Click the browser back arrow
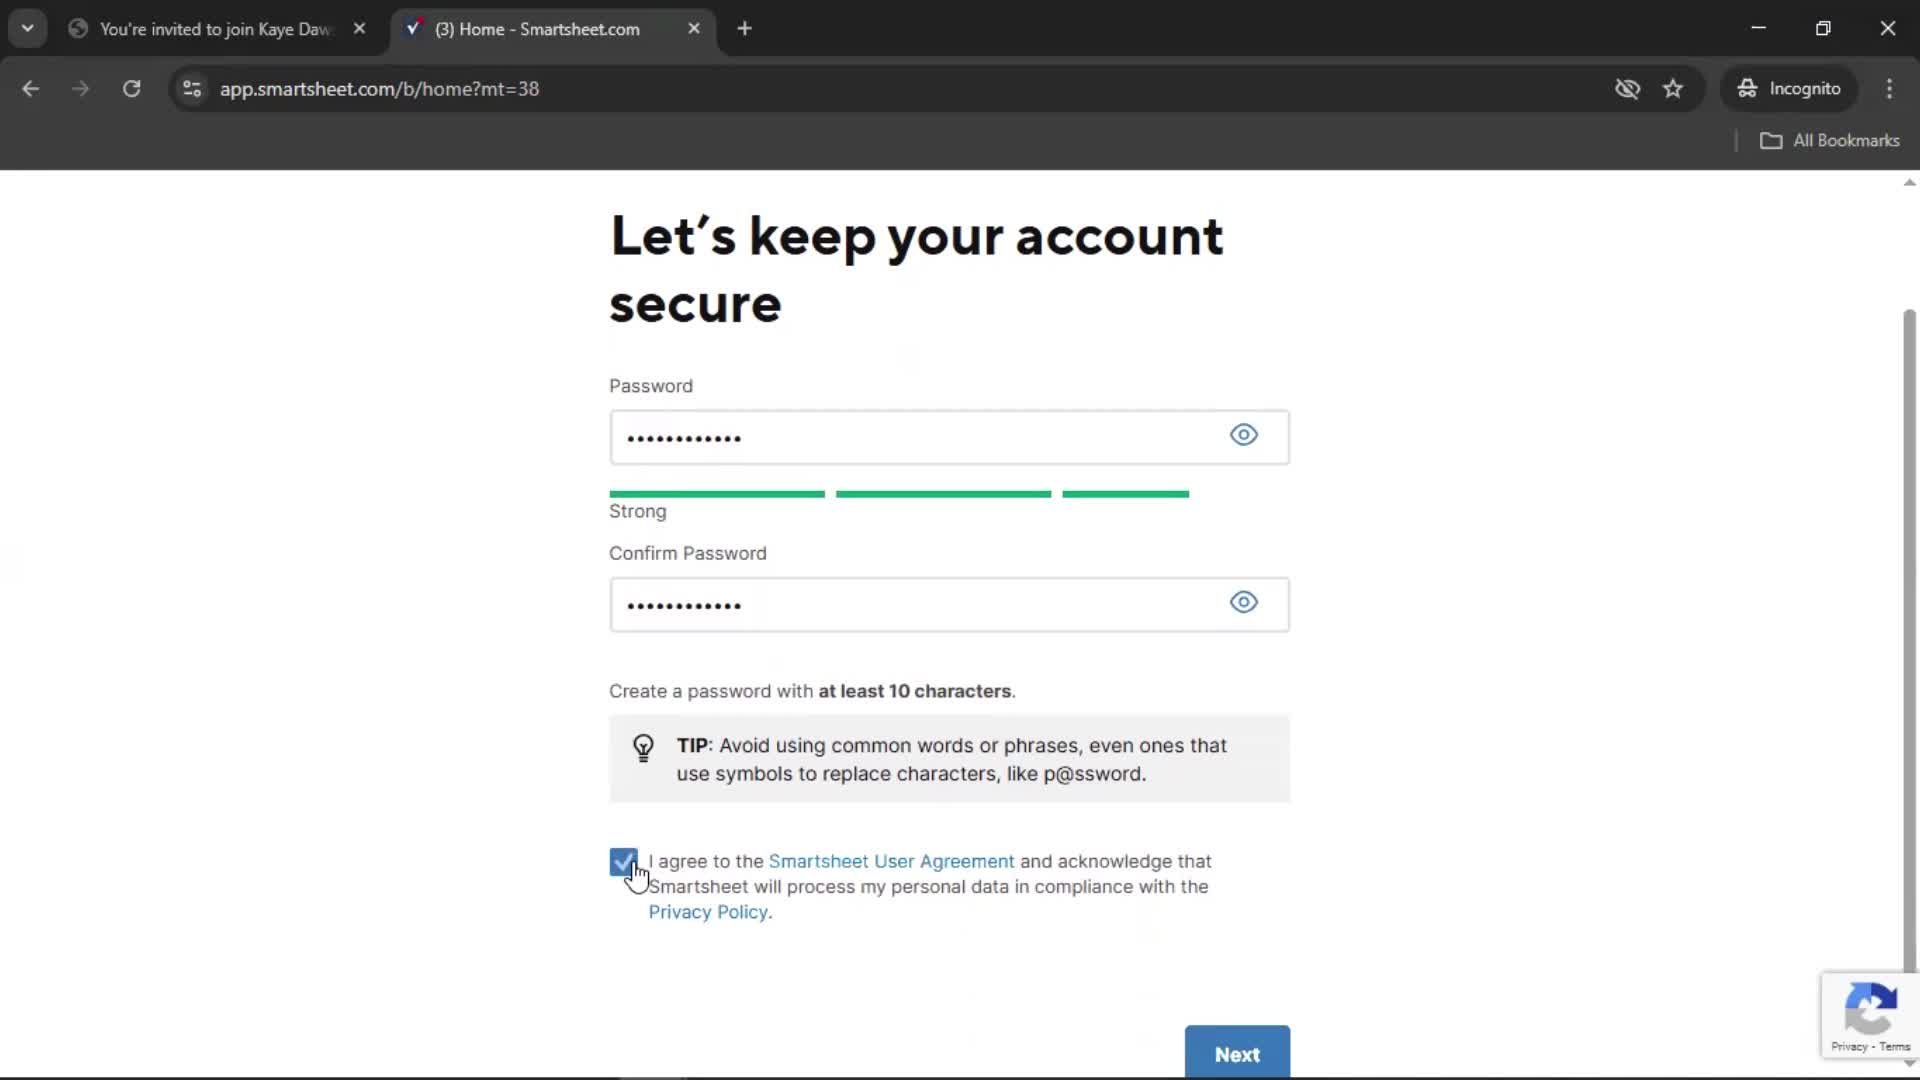 30,88
